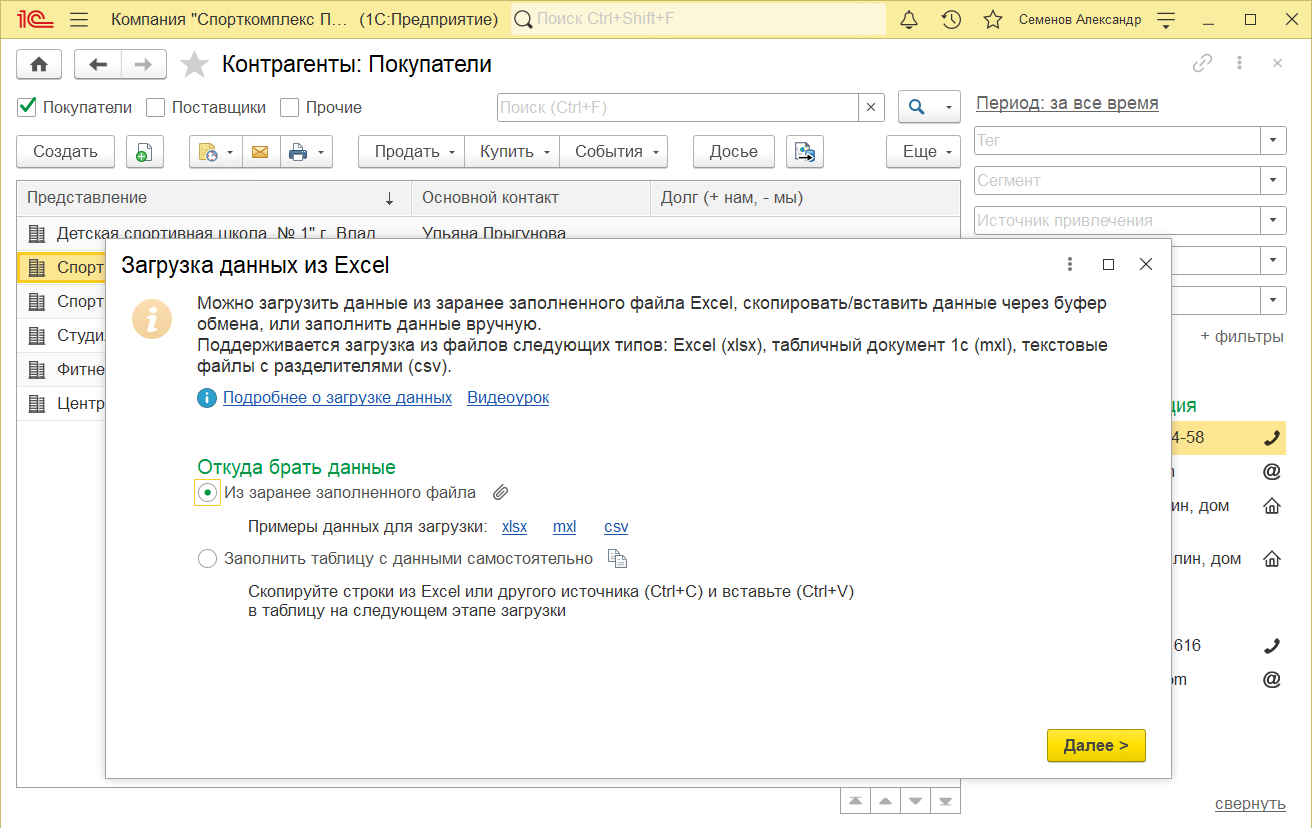Screen dimensions: 1312x828
Task: Create new item by copying icon
Action: [144, 152]
